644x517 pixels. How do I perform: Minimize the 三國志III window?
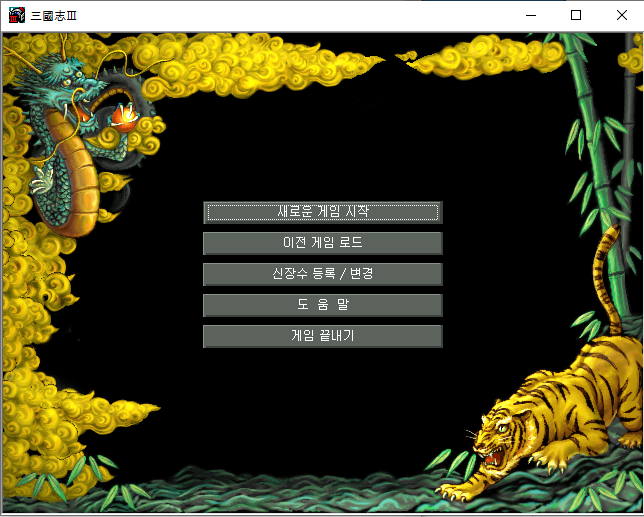click(531, 16)
